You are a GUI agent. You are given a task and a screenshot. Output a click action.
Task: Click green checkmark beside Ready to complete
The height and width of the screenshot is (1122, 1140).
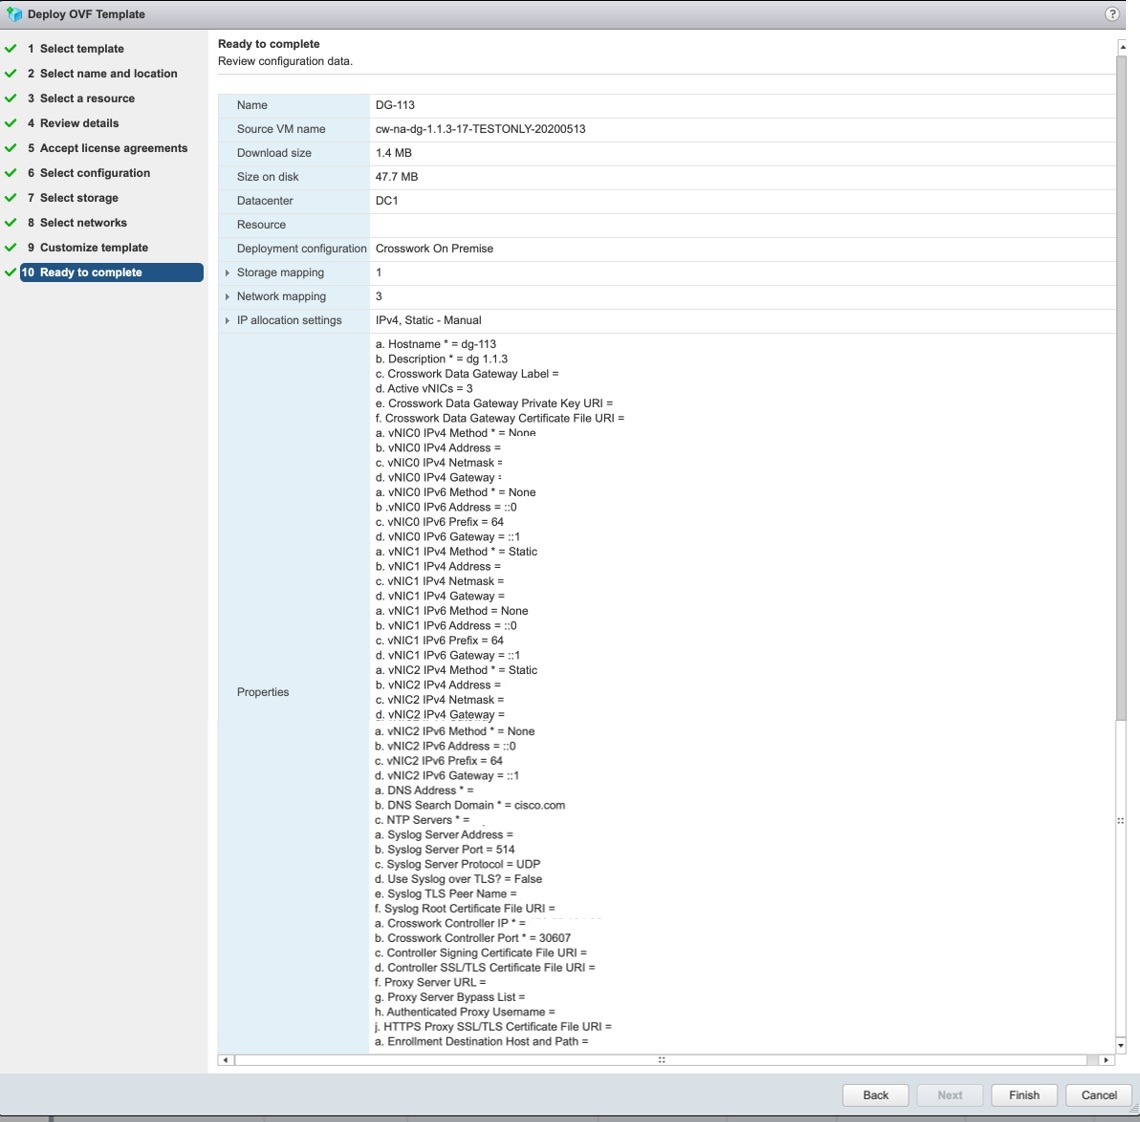click(x=10, y=273)
